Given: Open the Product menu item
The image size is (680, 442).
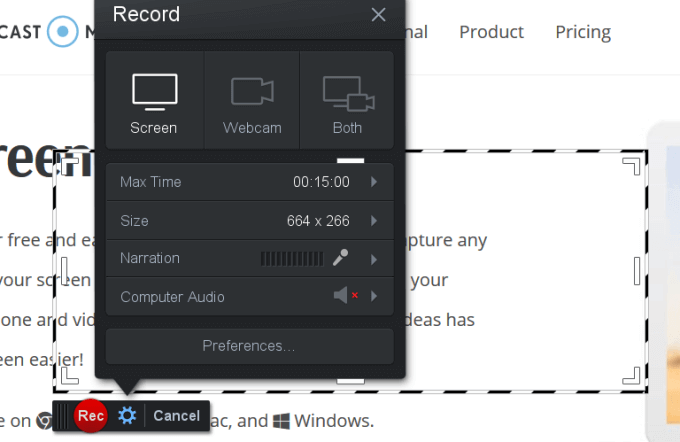Looking at the screenshot, I should tap(491, 32).
